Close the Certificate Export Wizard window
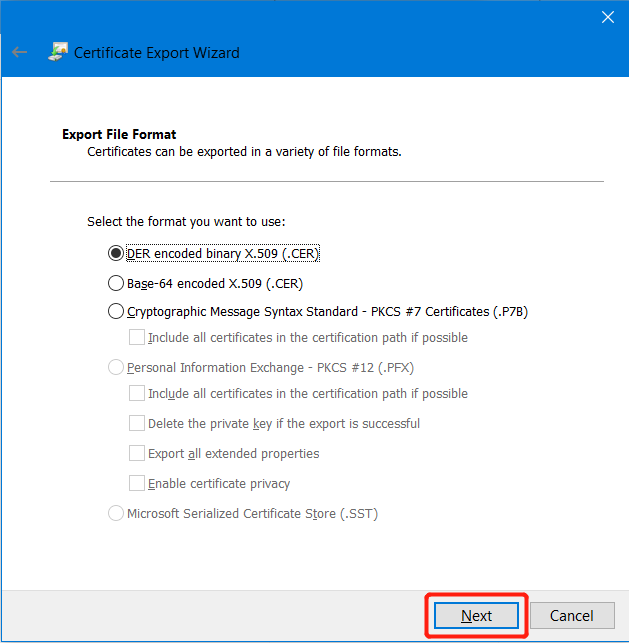The height and width of the screenshot is (643, 629). tap(607, 17)
